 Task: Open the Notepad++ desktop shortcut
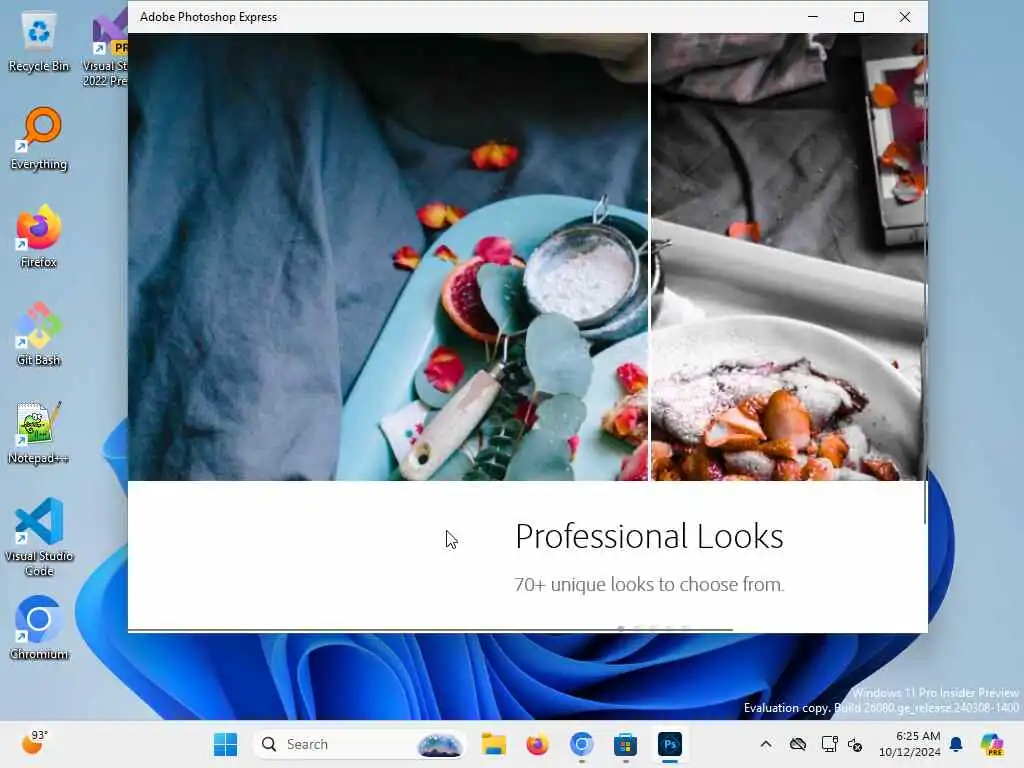(x=39, y=432)
